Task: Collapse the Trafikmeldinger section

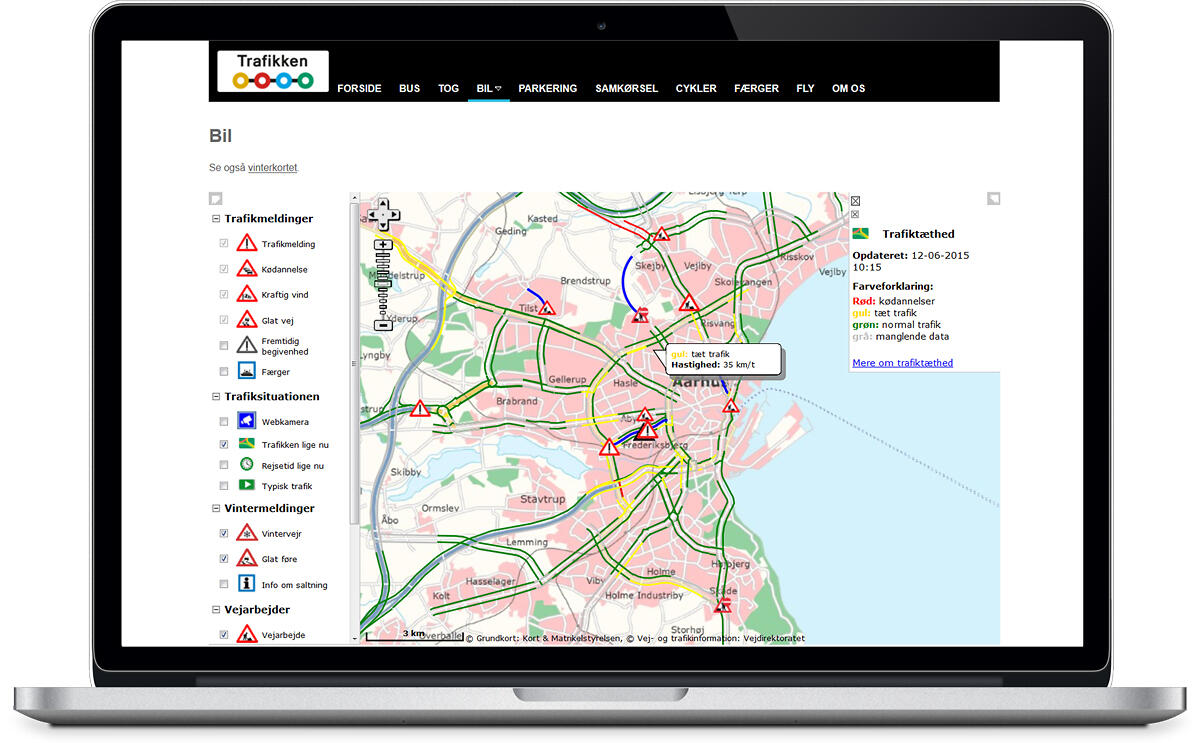Action: (215, 219)
